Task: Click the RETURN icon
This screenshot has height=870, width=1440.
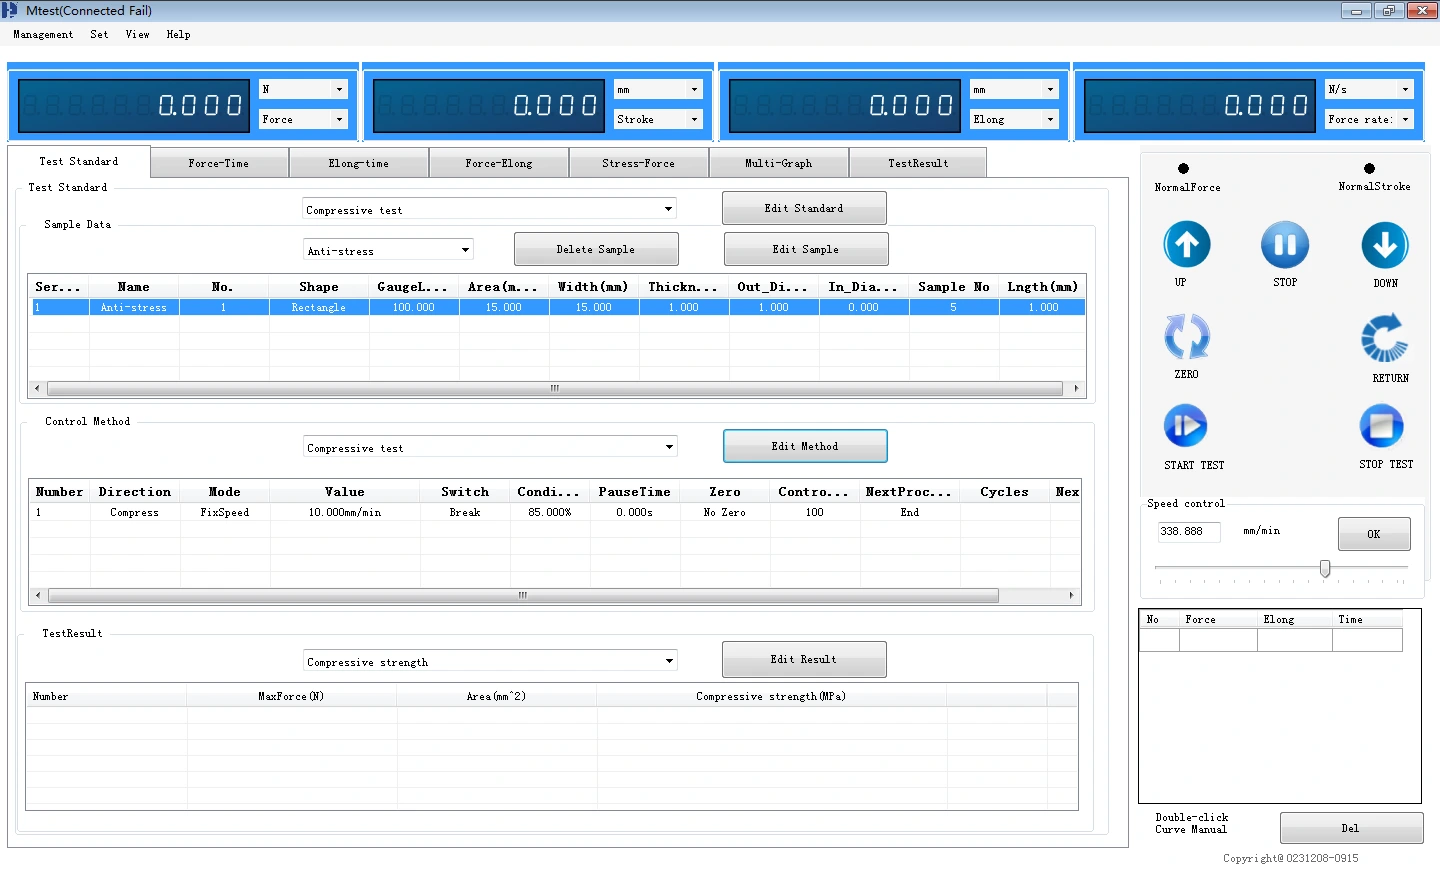Action: point(1385,338)
